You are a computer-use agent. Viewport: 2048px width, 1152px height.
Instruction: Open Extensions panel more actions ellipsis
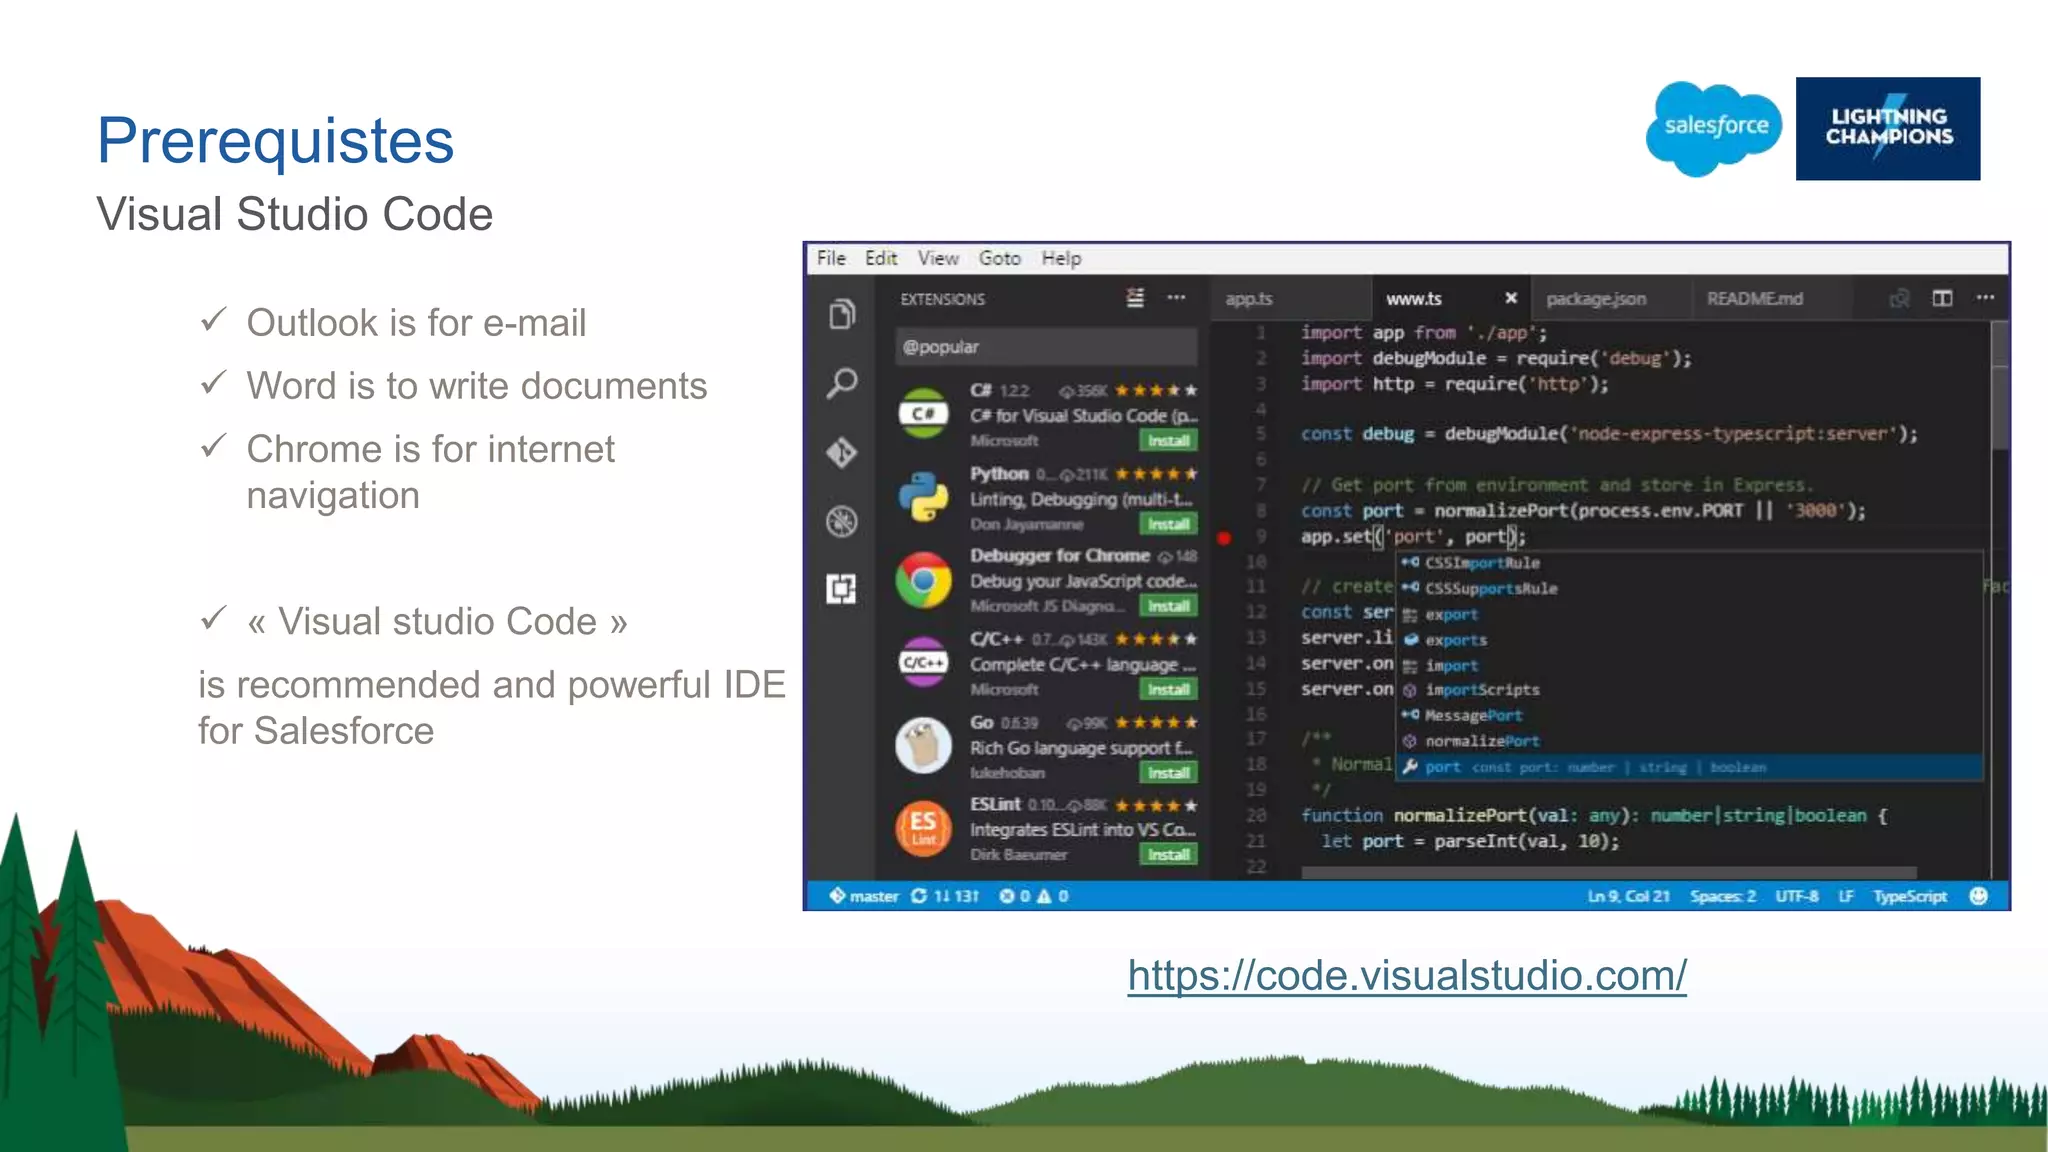(1176, 298)
